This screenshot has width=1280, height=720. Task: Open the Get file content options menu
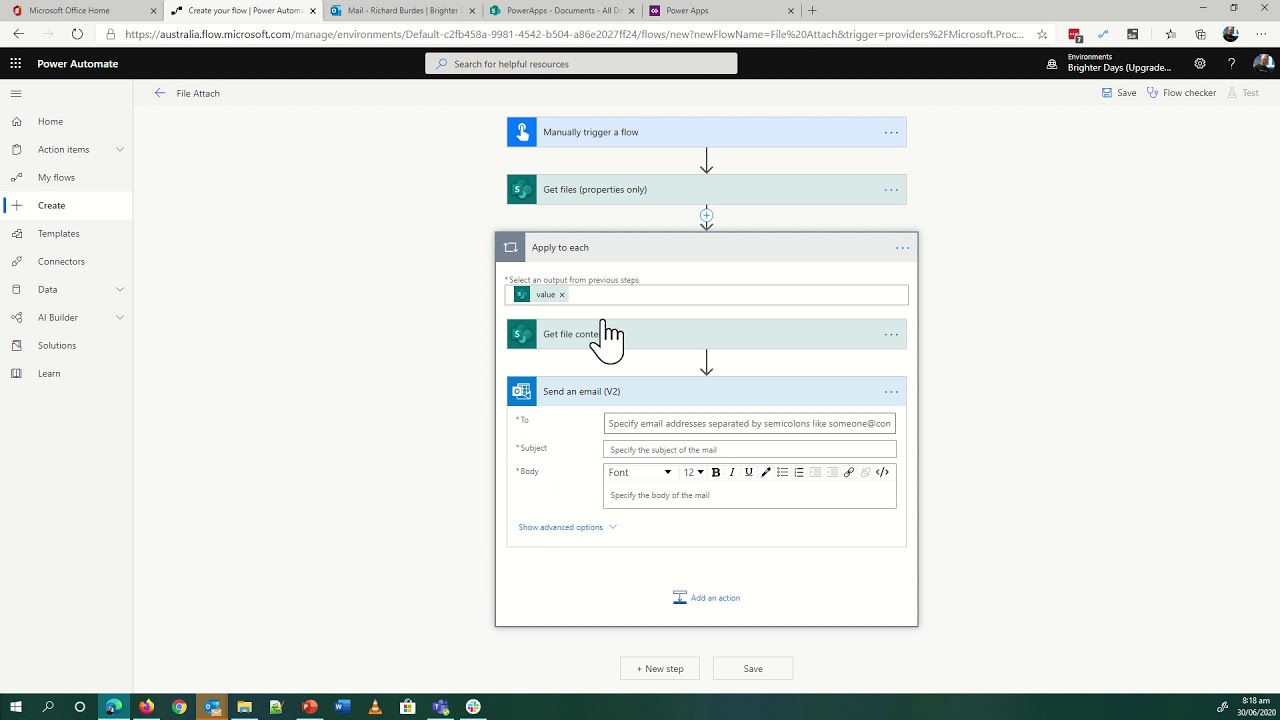pyautogui.click(x=891, y=334)
